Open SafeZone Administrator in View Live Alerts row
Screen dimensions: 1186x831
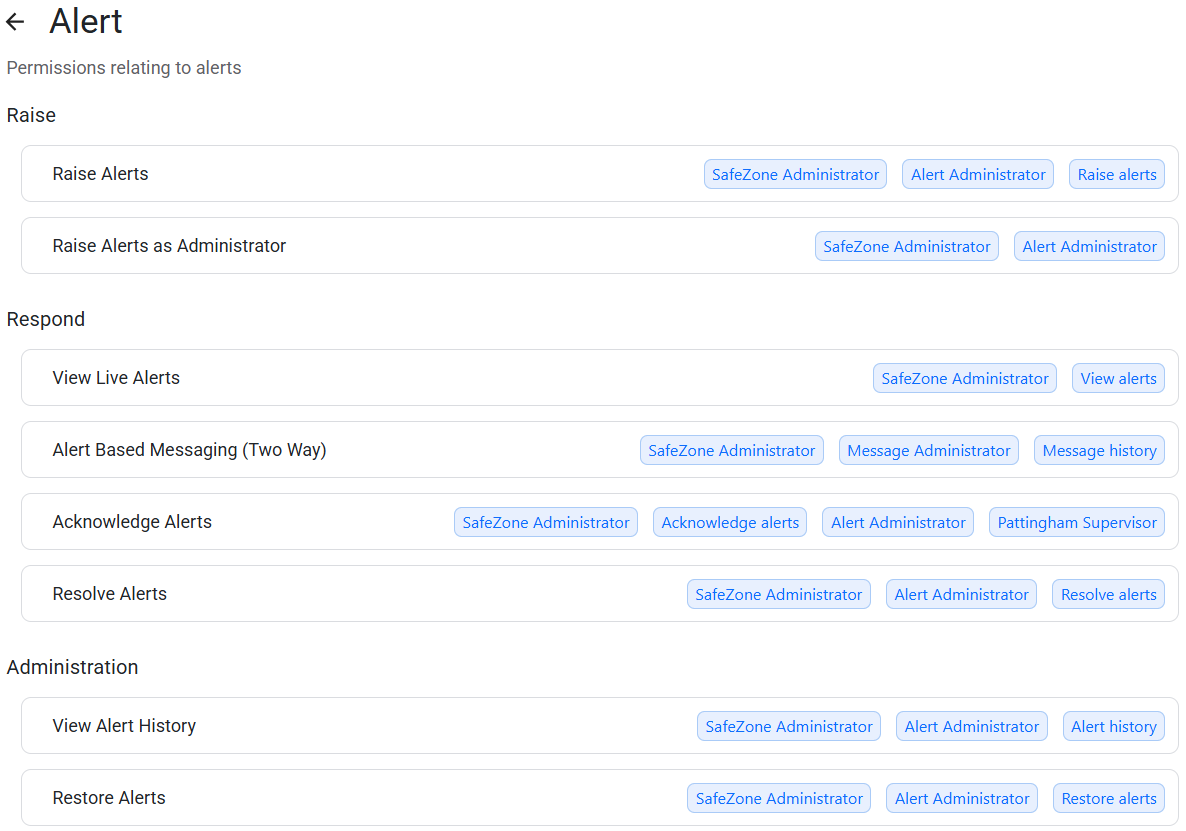pos(964,378)
